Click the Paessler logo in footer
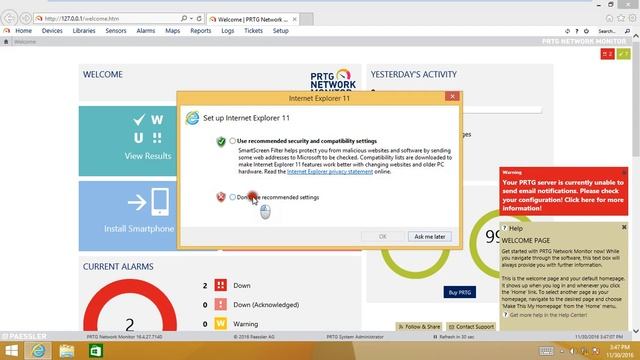The width and height of the screenshot is (640, 360). pyautogui.click(x=24, y=336)
